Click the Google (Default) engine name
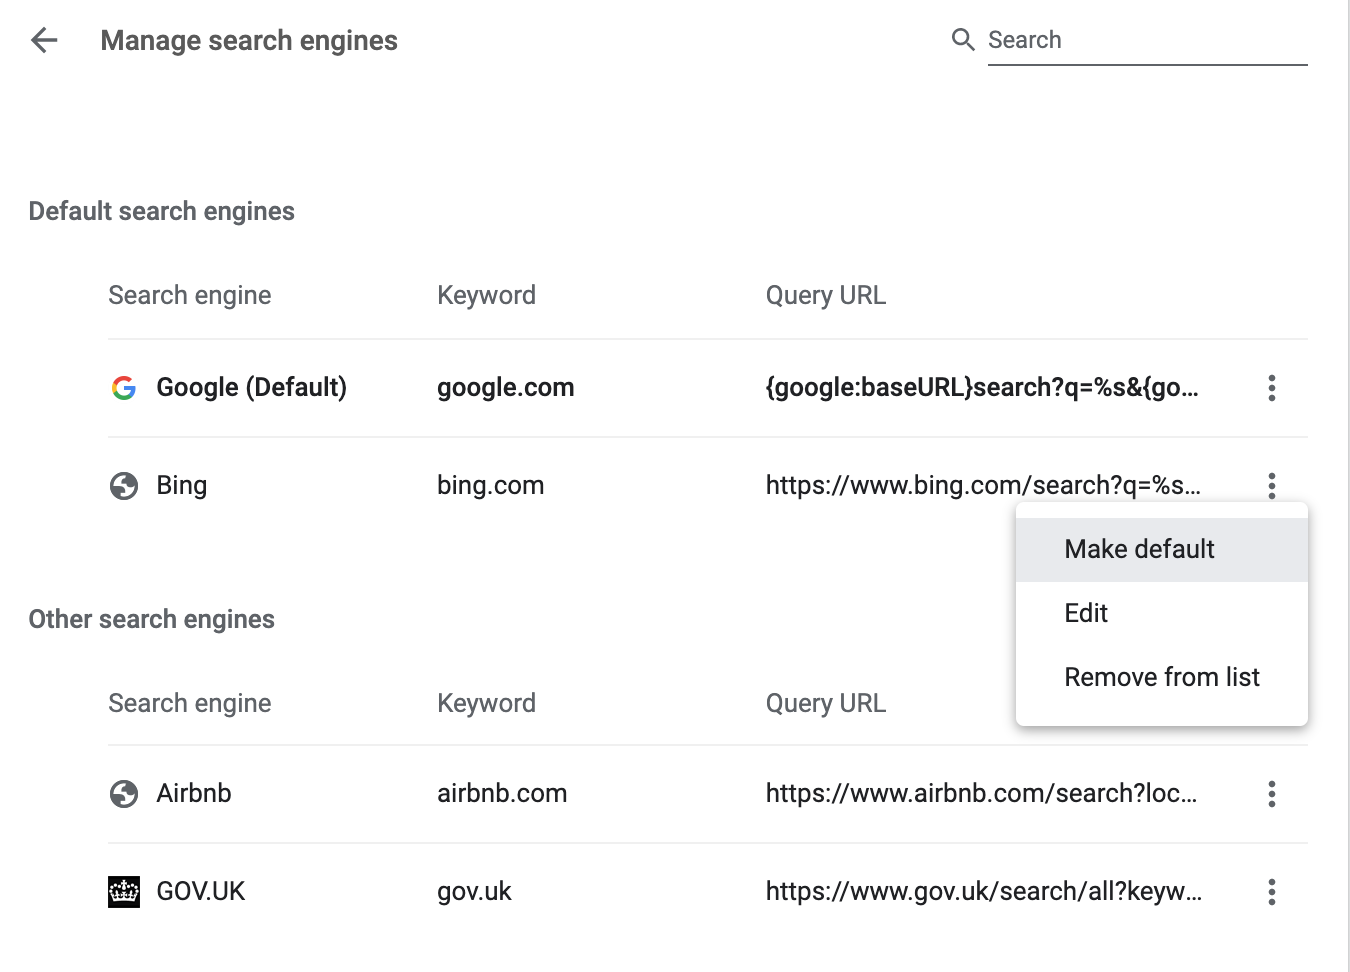 [x=252, y=388]
